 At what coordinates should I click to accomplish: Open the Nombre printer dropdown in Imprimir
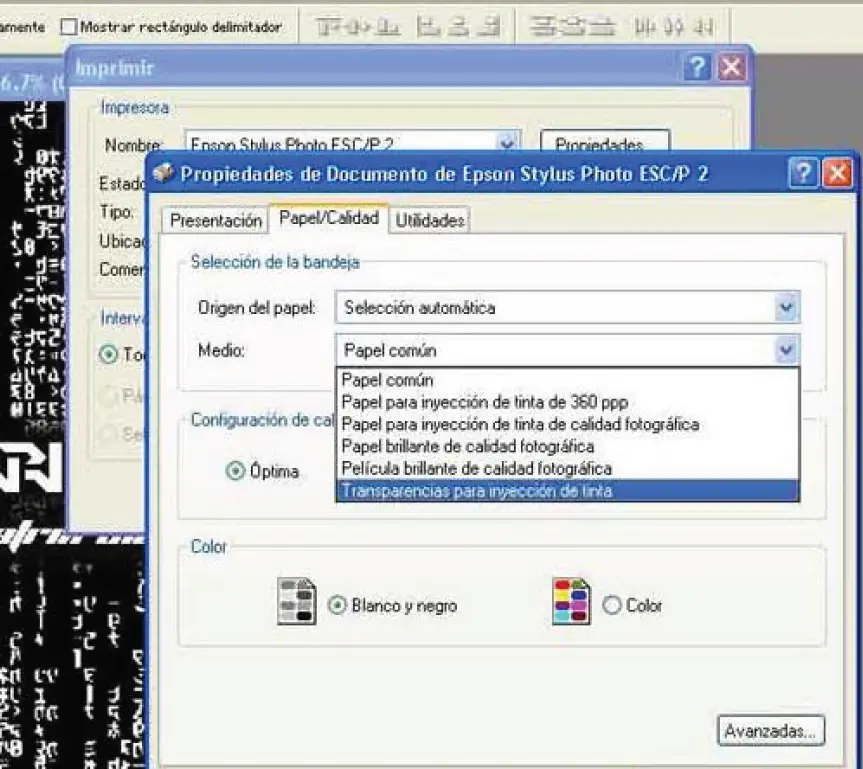[507, 144]
